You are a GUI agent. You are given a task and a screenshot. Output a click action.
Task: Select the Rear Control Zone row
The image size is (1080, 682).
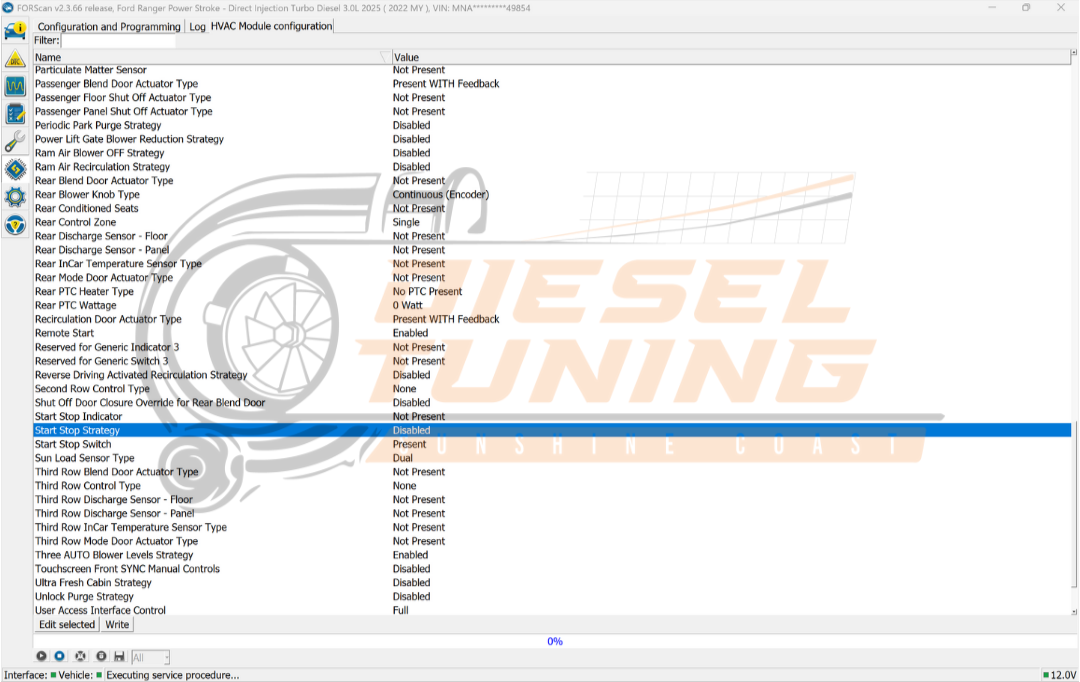(x=552, y=222)
